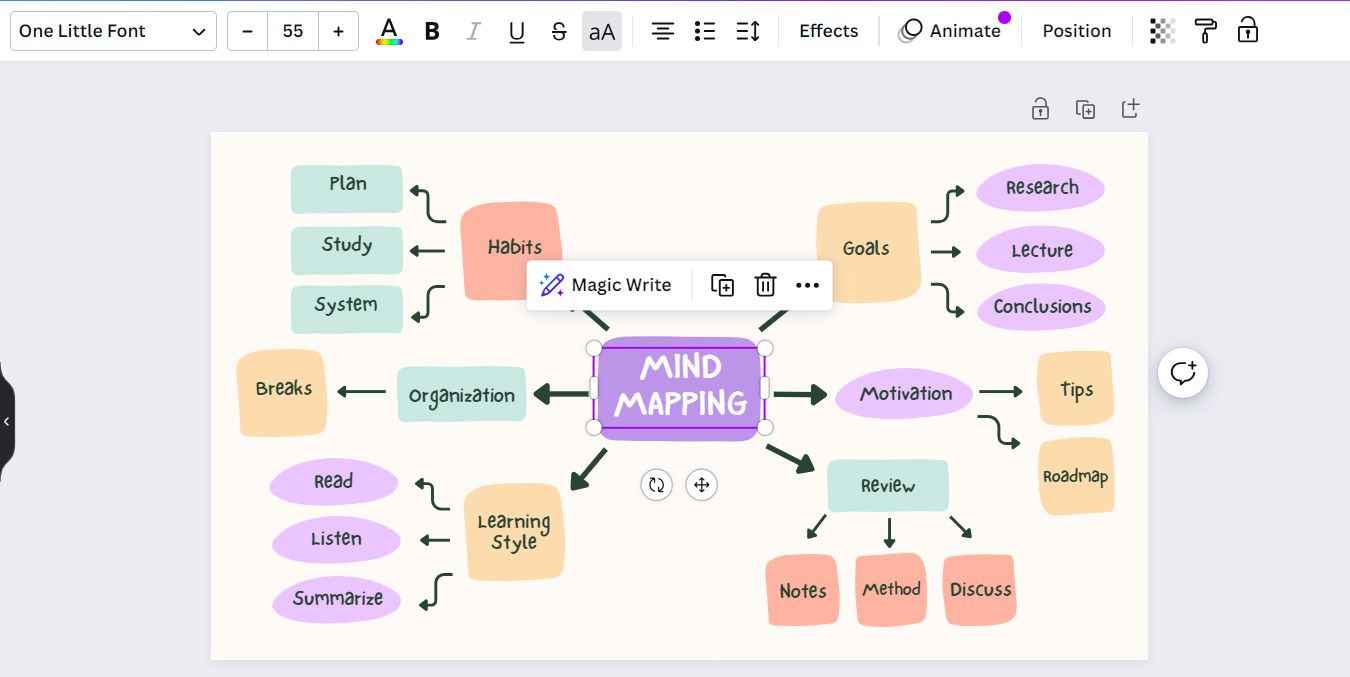
Task: Toggle bold formatting
Action: pyautogui.click(x=431, y=31)
